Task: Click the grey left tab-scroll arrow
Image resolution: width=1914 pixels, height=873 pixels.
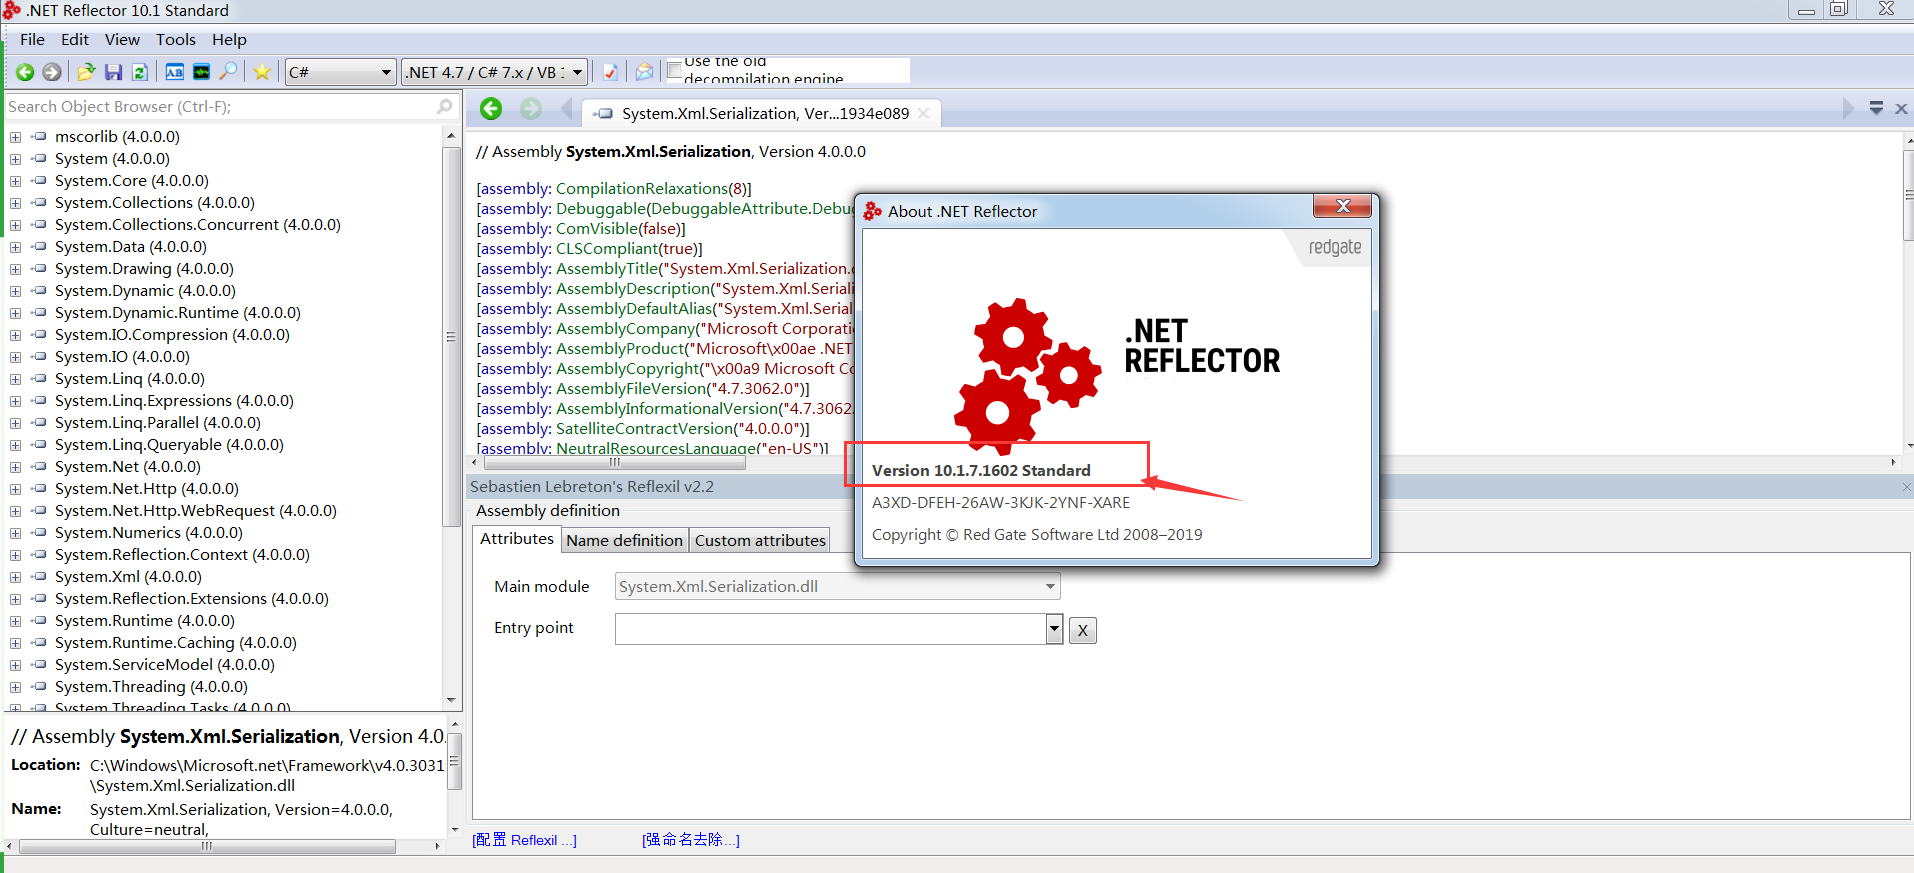Action: pyautogui.click(x=566, y=109)
